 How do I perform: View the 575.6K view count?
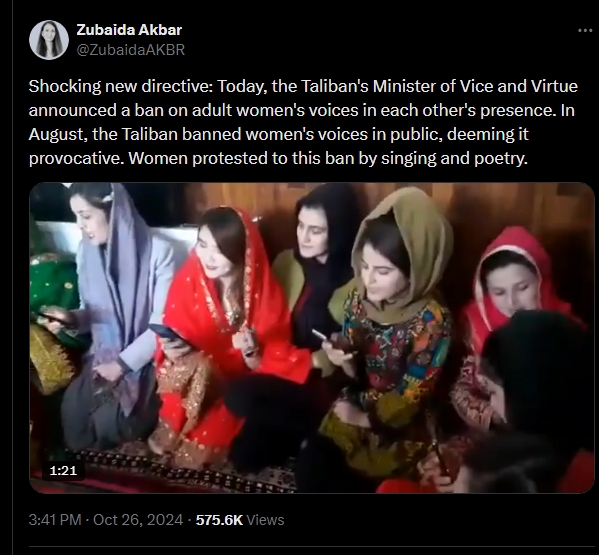(219, 520)
